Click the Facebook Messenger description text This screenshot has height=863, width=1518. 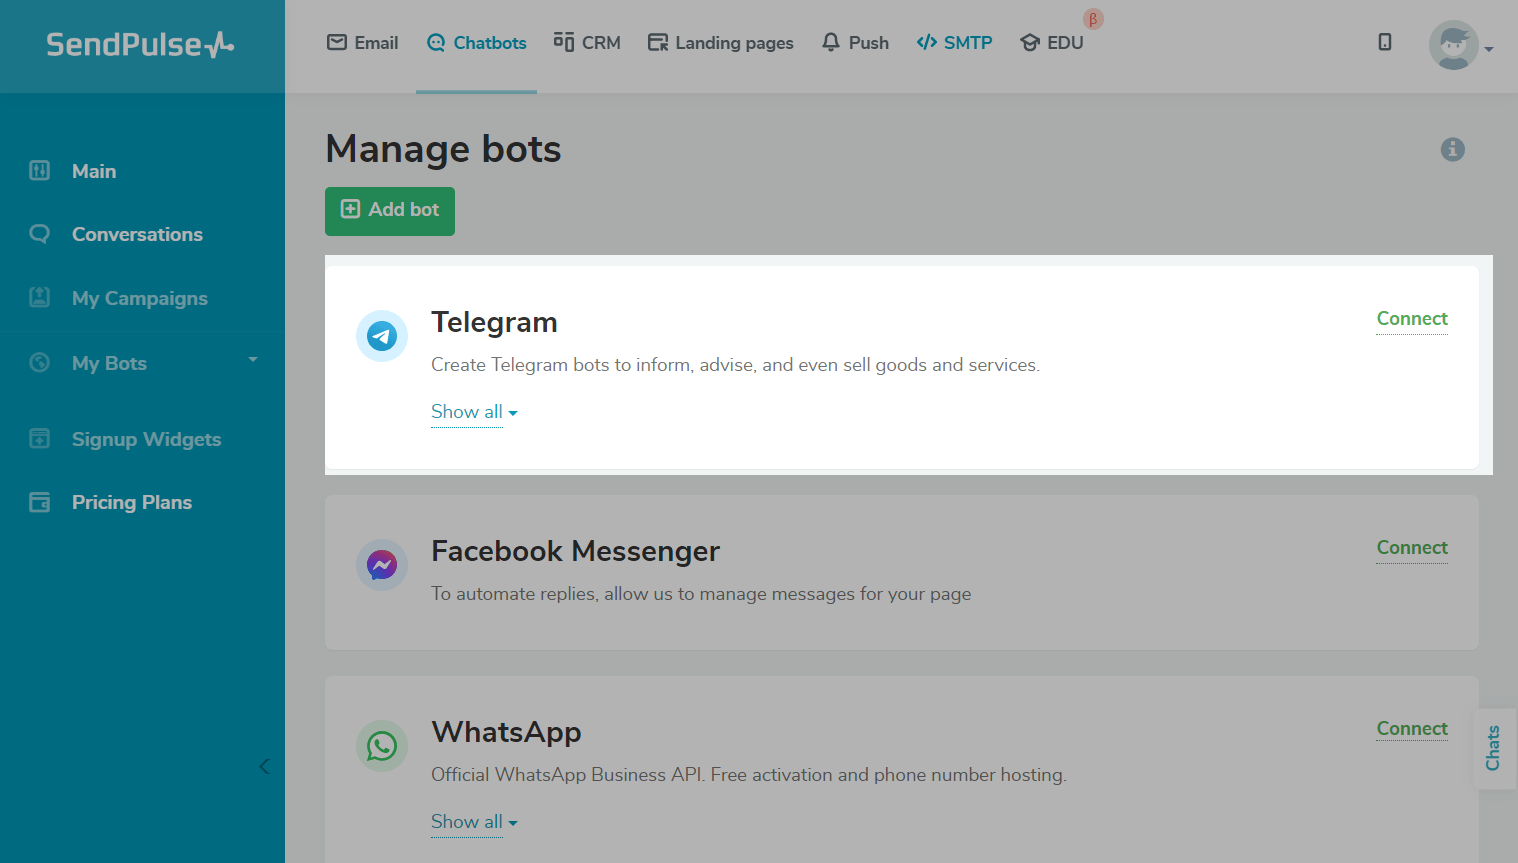coord(701,594)
